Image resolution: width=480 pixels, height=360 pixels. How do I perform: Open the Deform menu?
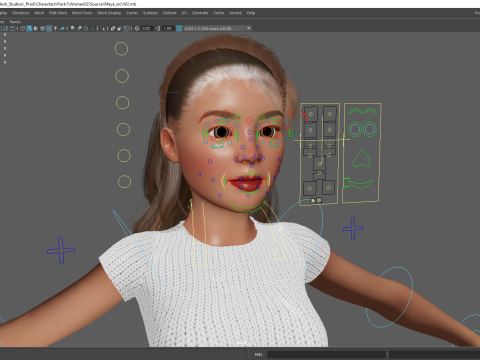(x=169, y=13)
